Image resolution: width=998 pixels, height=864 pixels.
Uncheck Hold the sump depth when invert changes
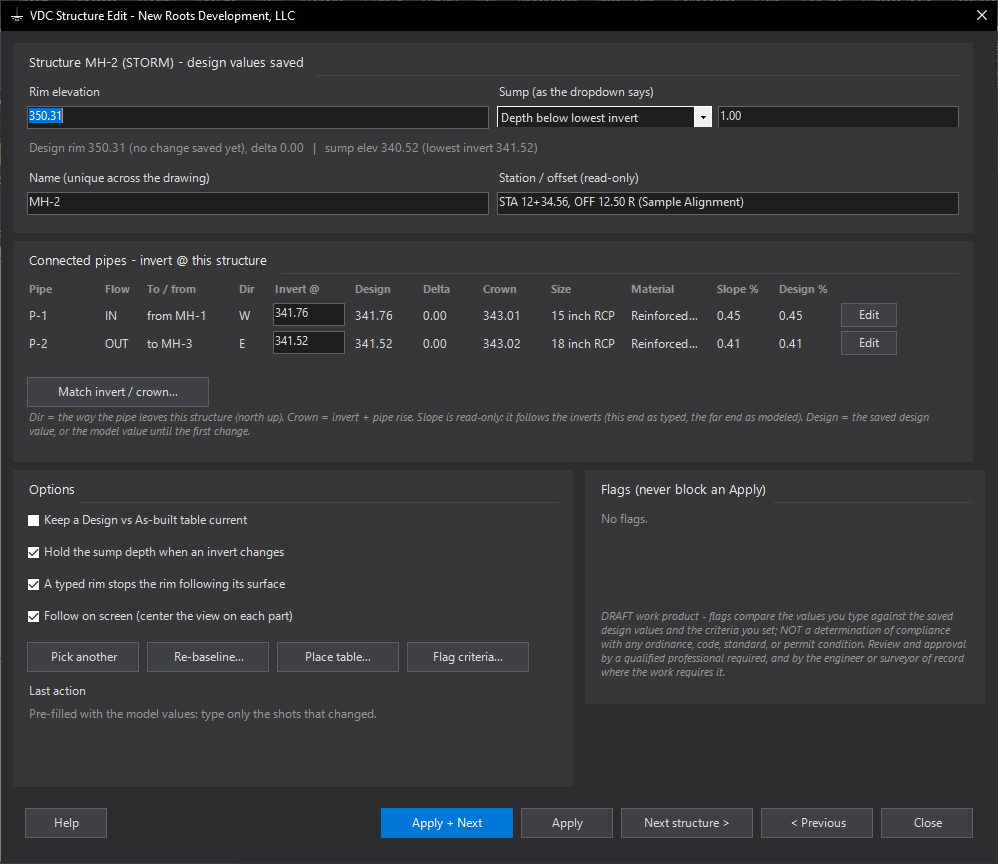[34, 552]
